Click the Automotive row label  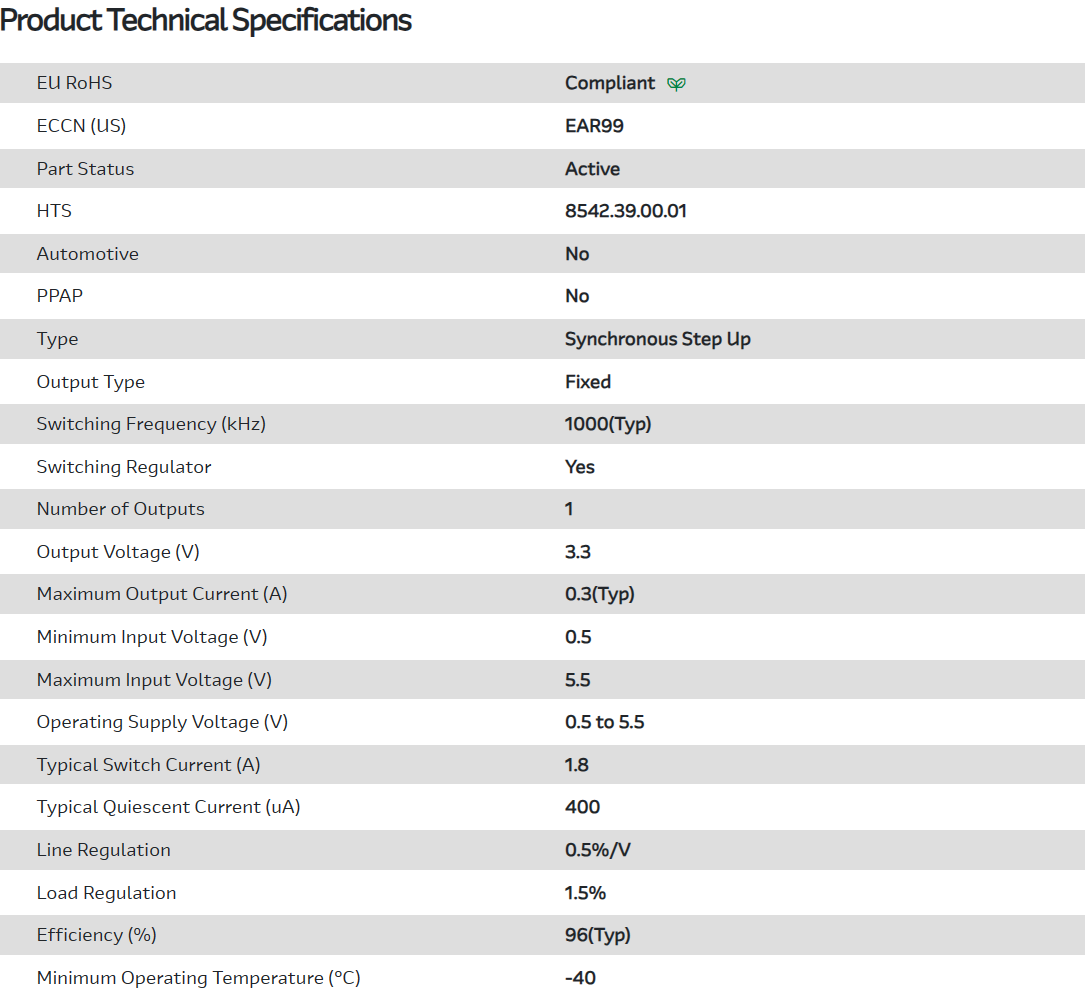click(x=88, y=254)
